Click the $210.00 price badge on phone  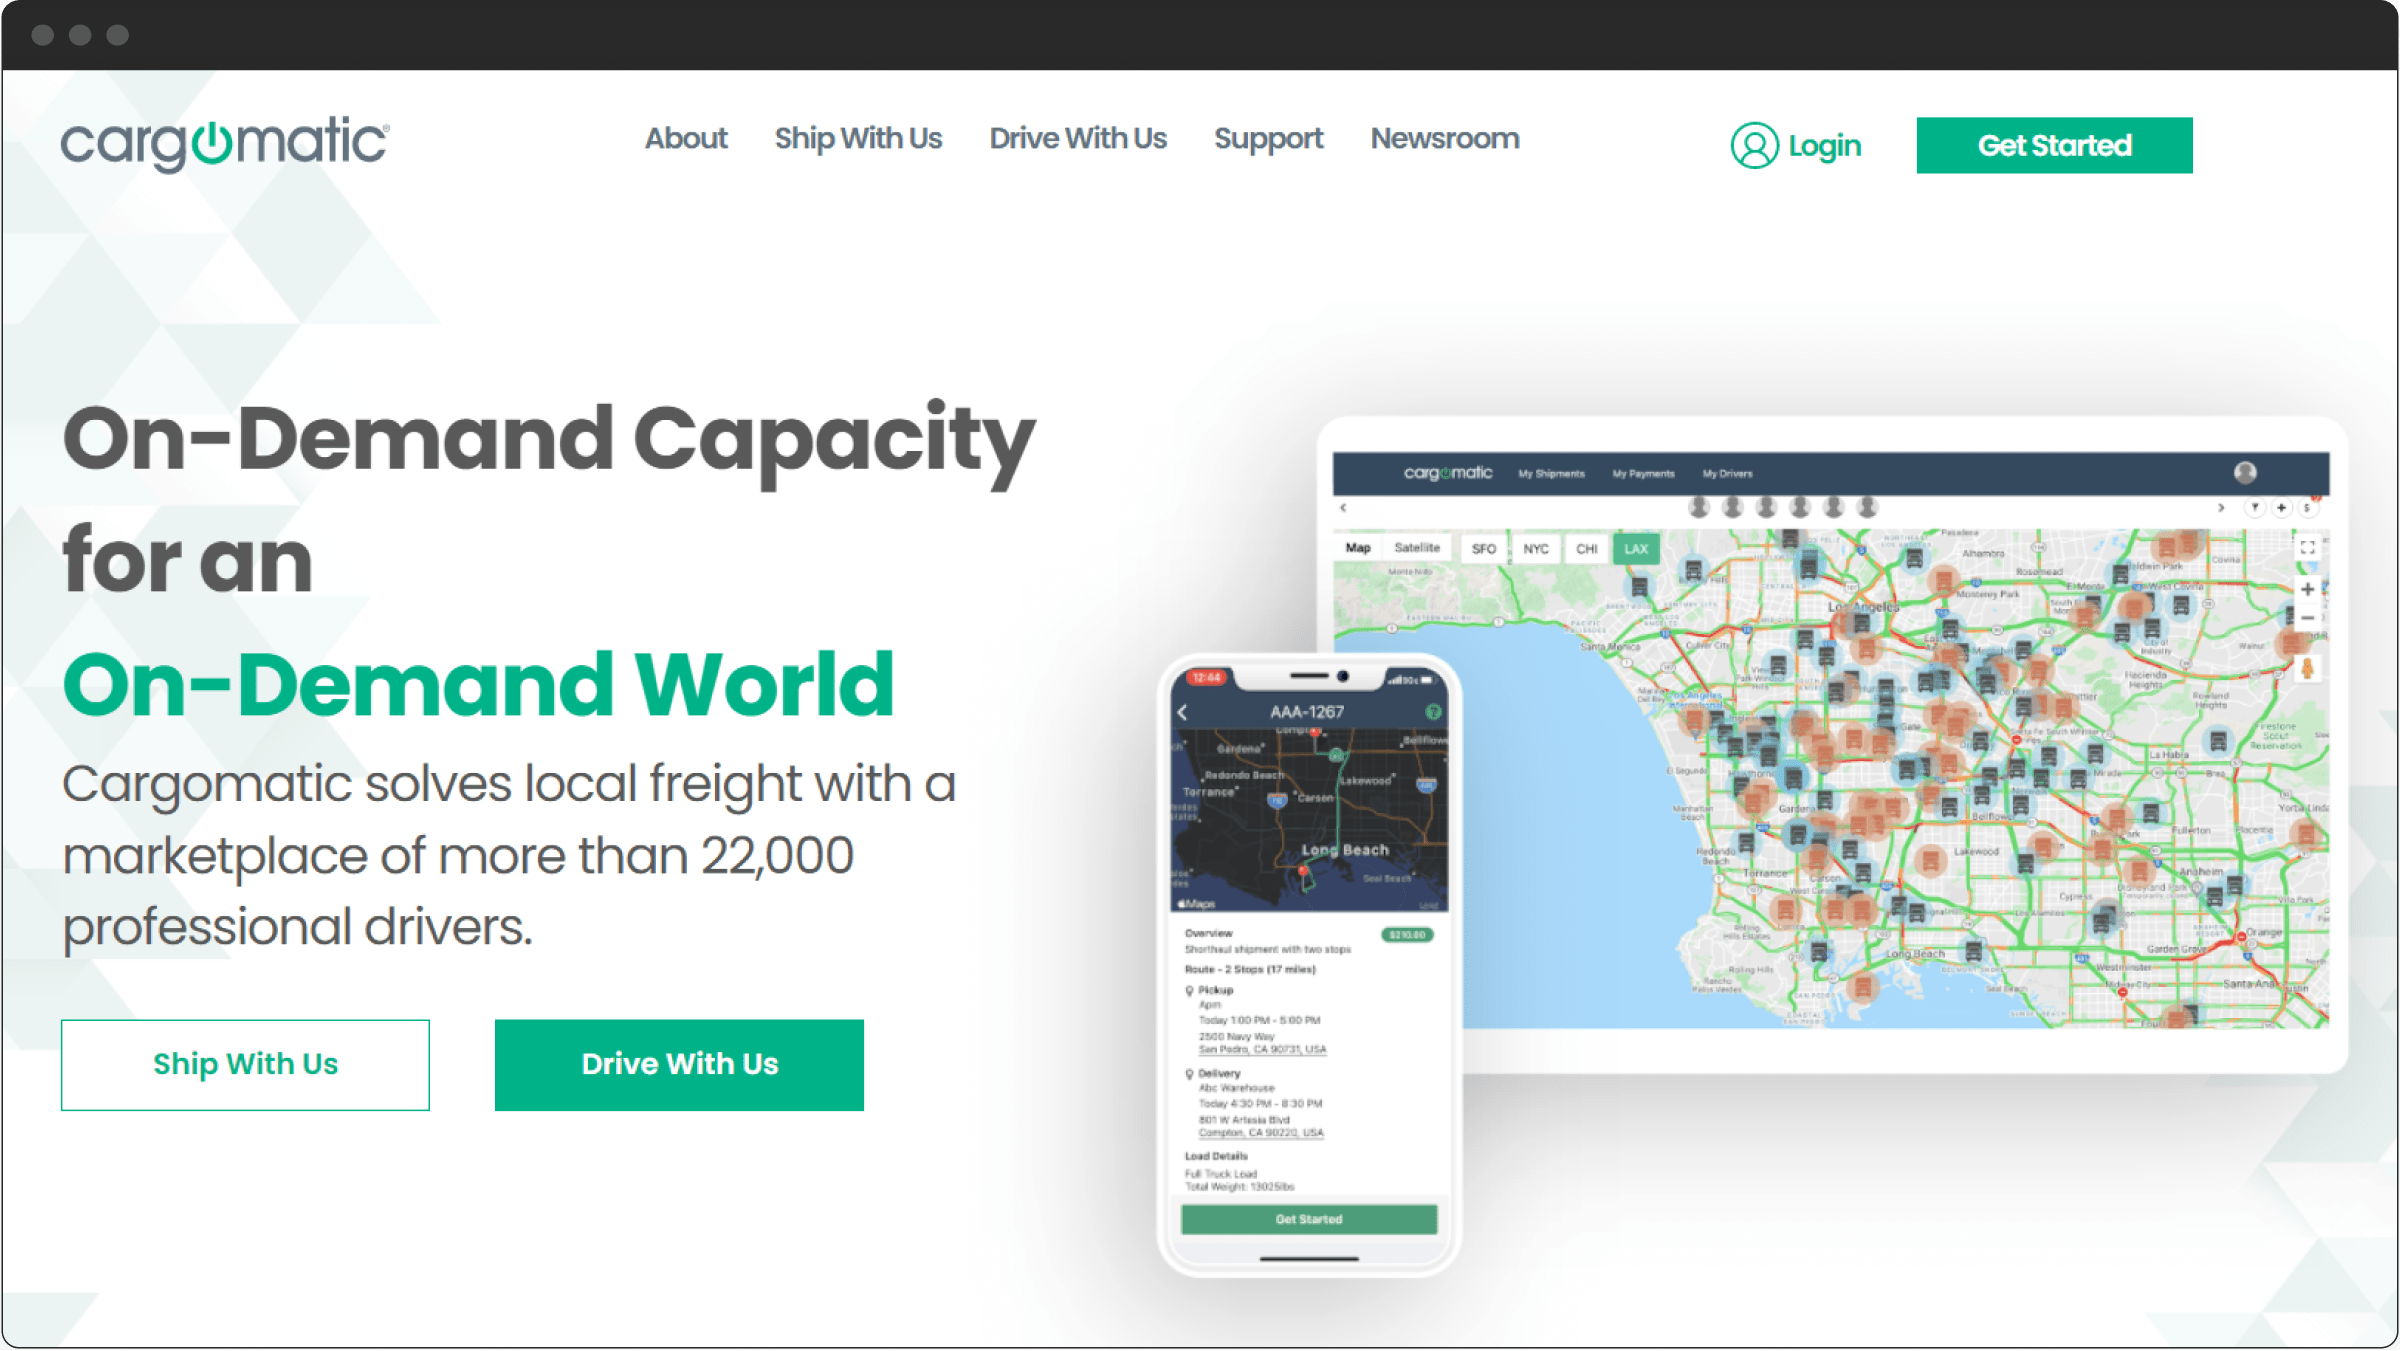[1407, 935]
